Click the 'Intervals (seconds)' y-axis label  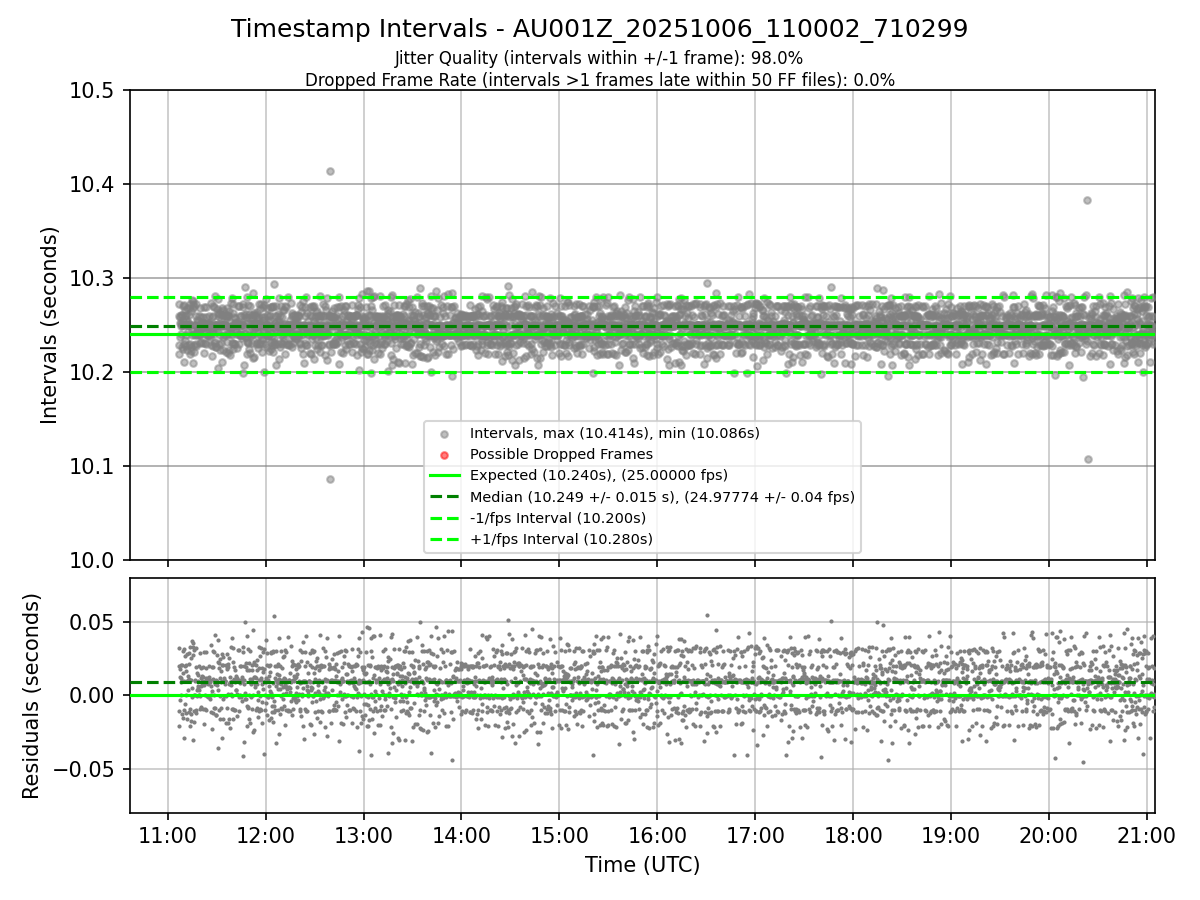(50, 325)
